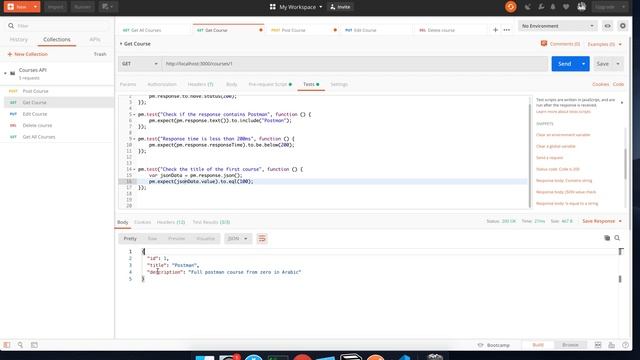This screenshot has height=360, width=640.
Task: Open the No Environment dropdown
Action: tap(558, 26)
